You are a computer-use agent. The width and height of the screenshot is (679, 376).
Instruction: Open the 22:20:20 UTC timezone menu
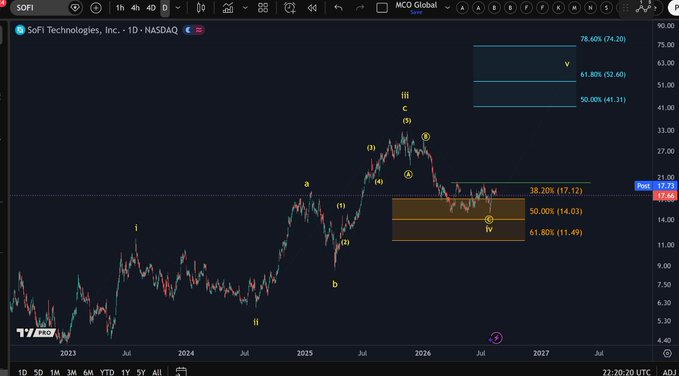626,372
